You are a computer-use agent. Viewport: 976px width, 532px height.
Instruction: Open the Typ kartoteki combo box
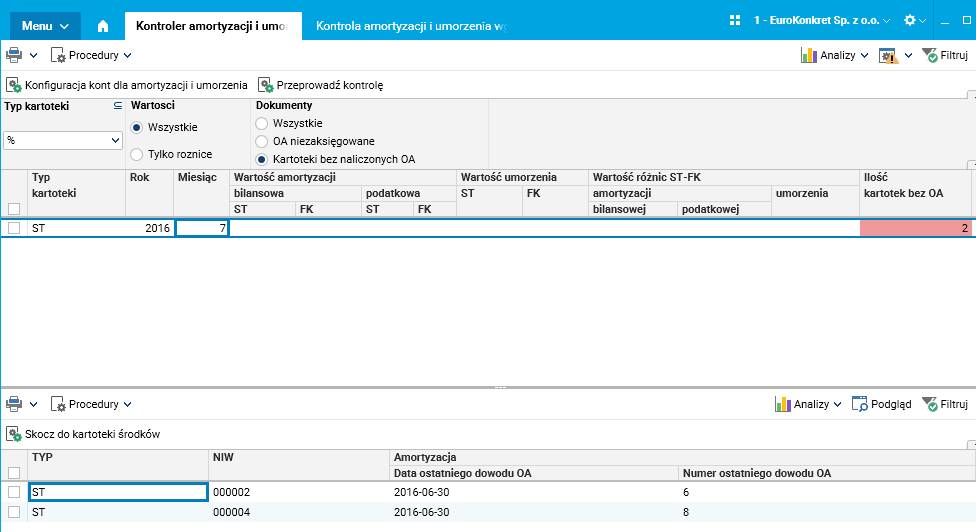click(63, 141)
